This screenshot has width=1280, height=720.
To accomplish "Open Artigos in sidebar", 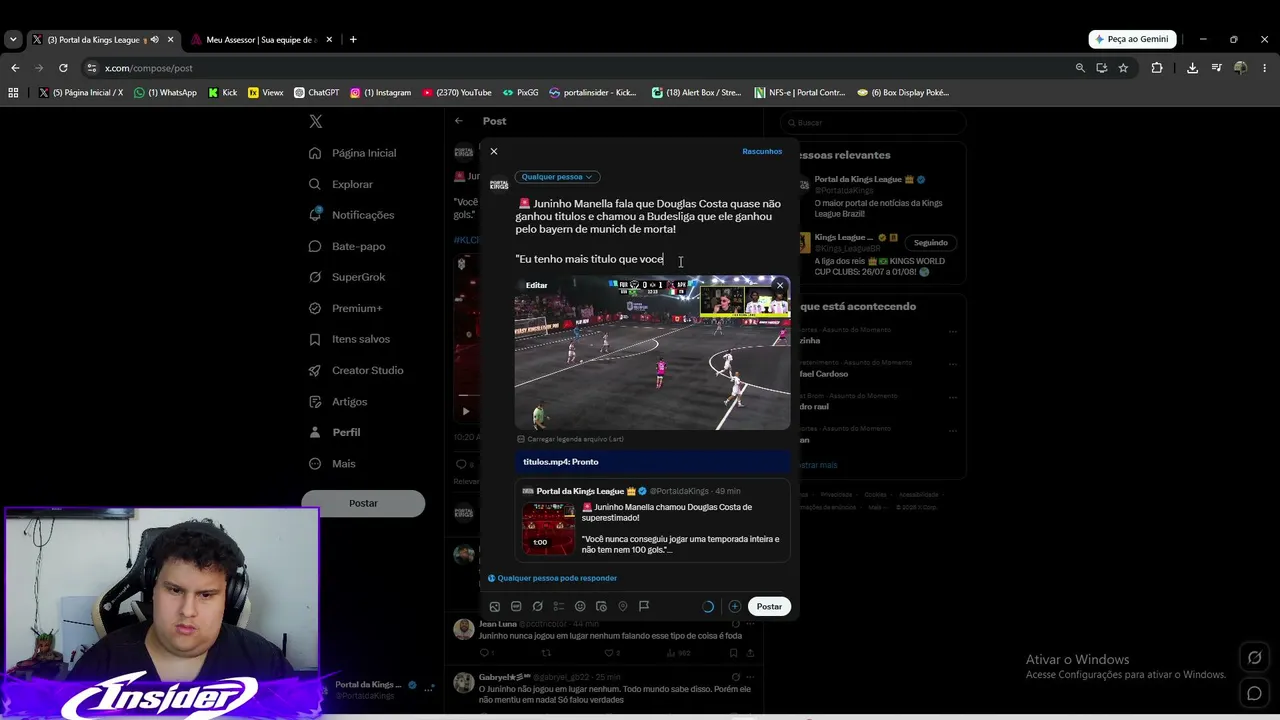I will (338, 401).
